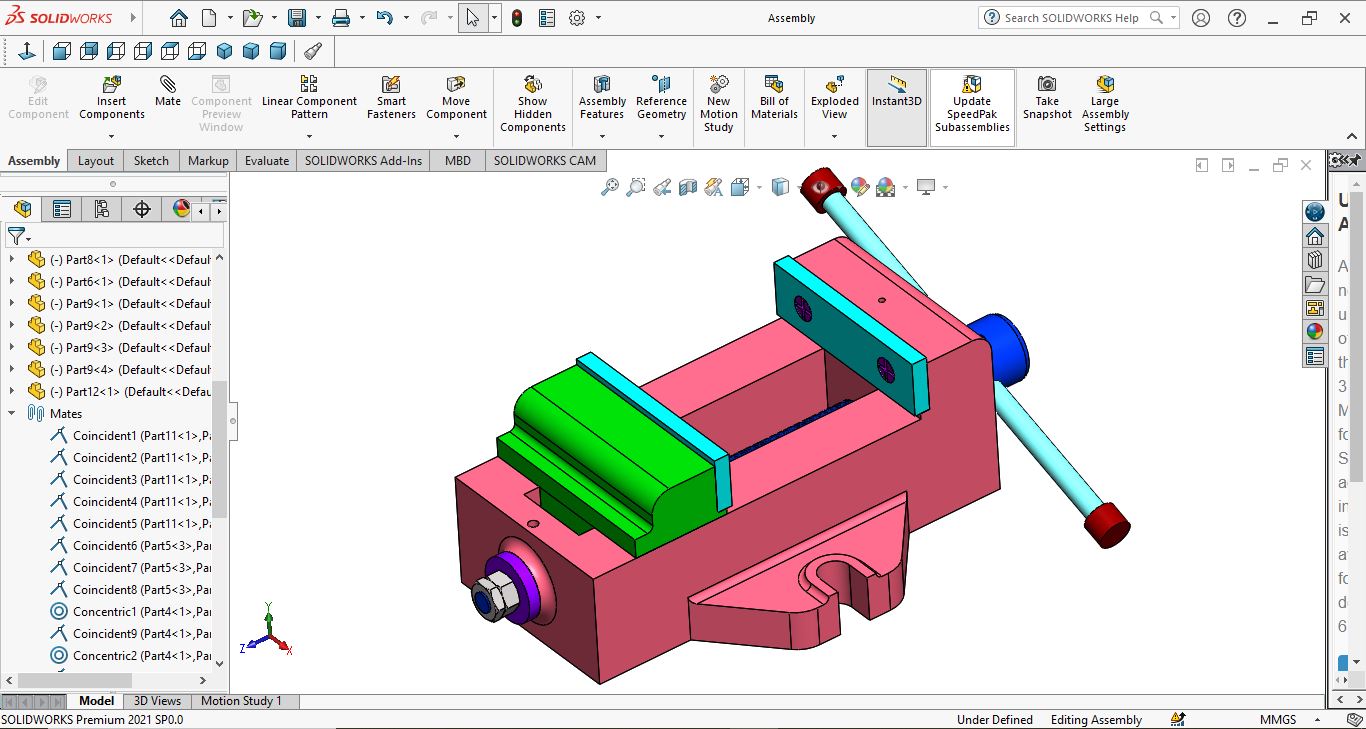Open the Reference Geometry tool
The width and height of the screenshot is (1366, 729).
click(x=661, y=98)
